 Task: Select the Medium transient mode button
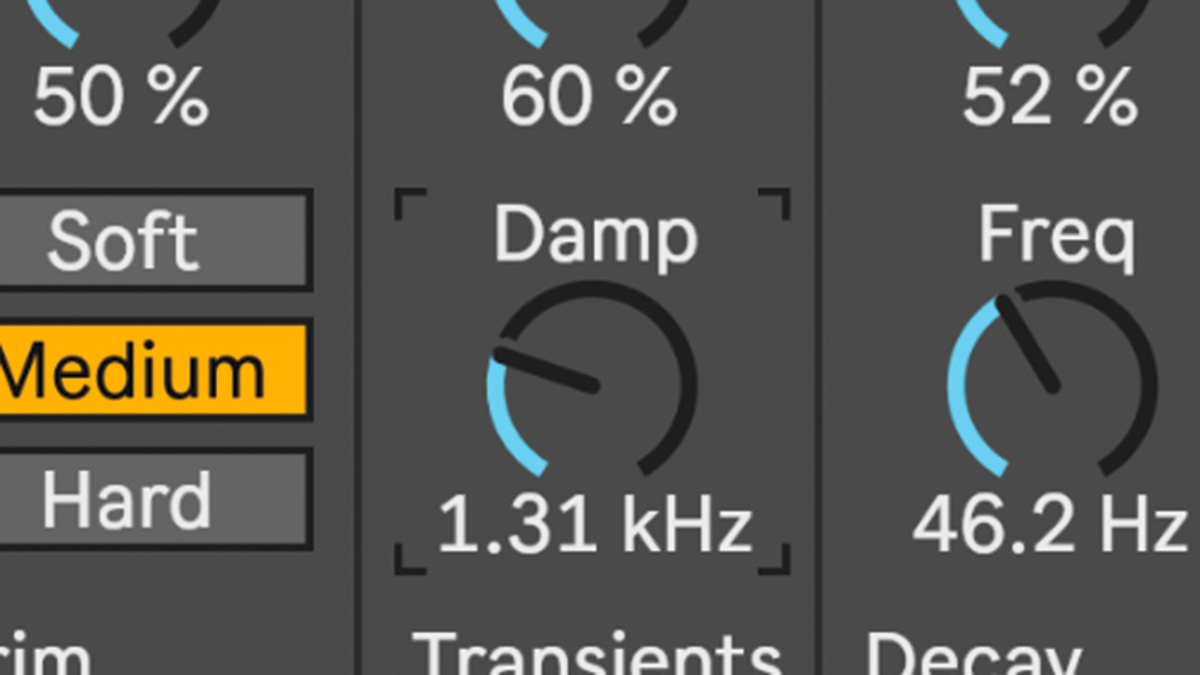[x=154, y=370]
